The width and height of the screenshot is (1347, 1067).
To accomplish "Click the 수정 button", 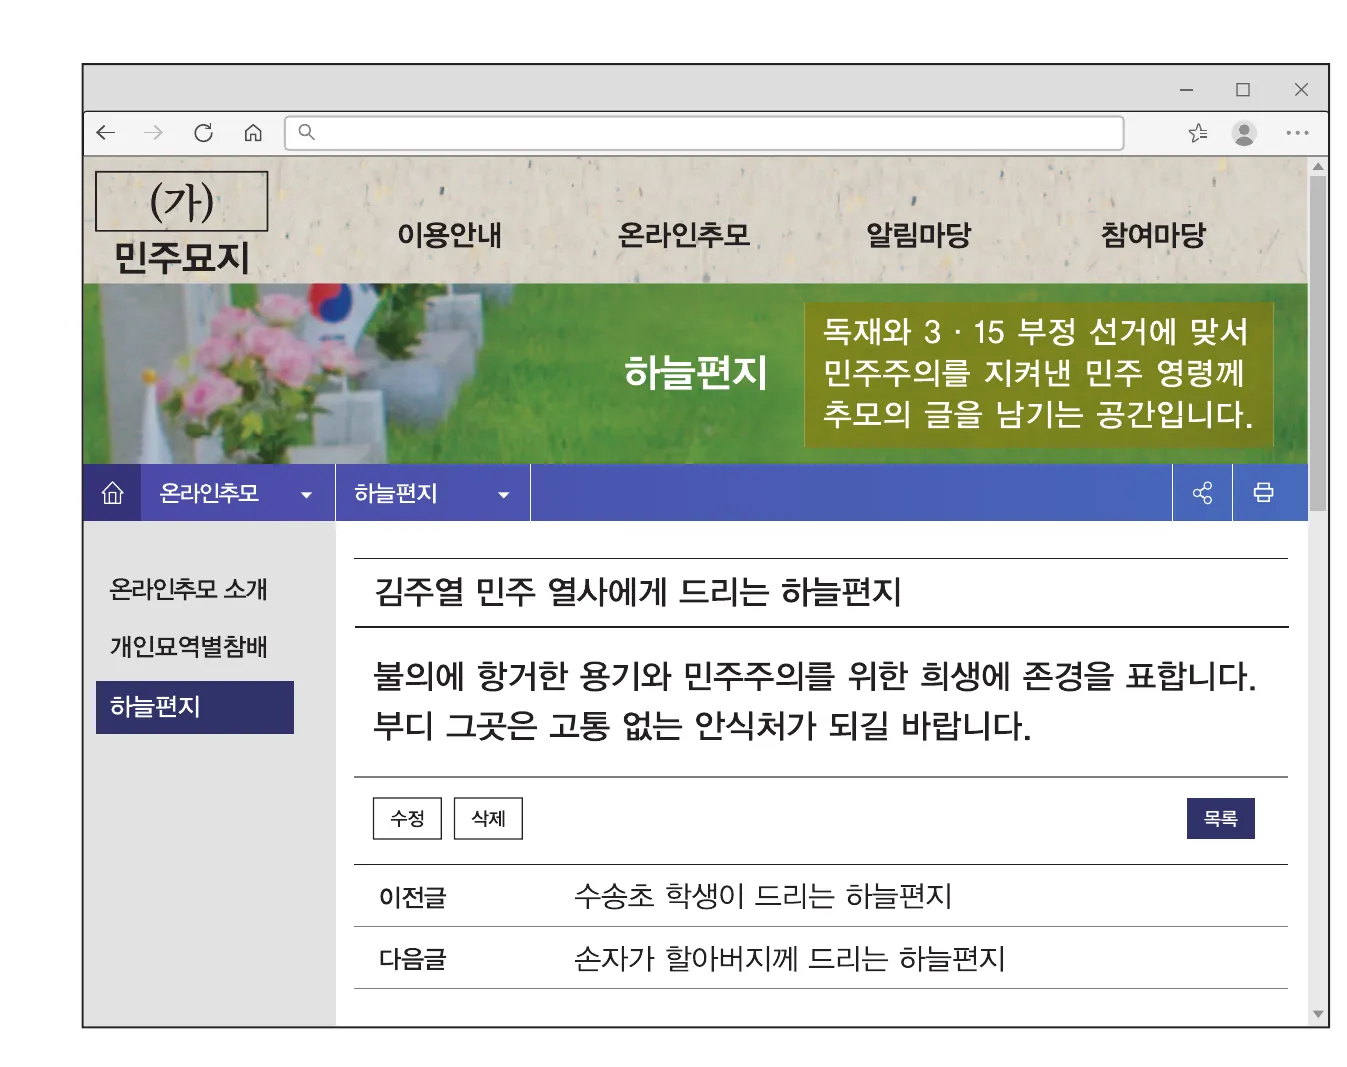I will coord(407,818).
